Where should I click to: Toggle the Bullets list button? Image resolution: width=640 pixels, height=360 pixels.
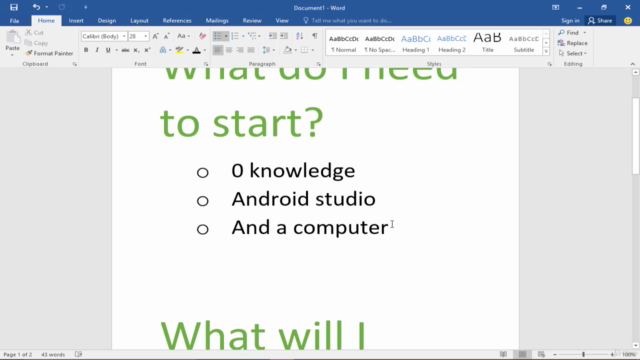coord(218,36)
